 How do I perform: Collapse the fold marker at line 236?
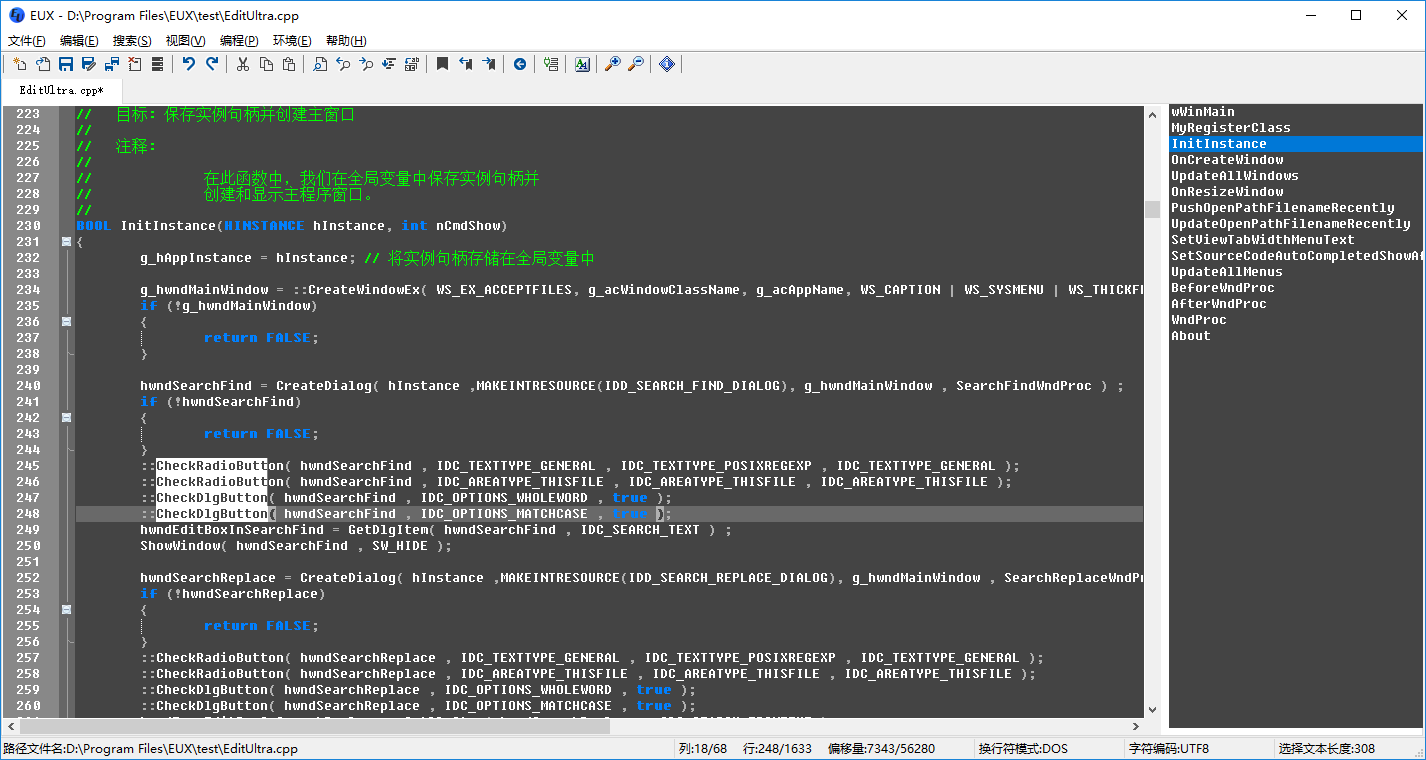[66, 322]
